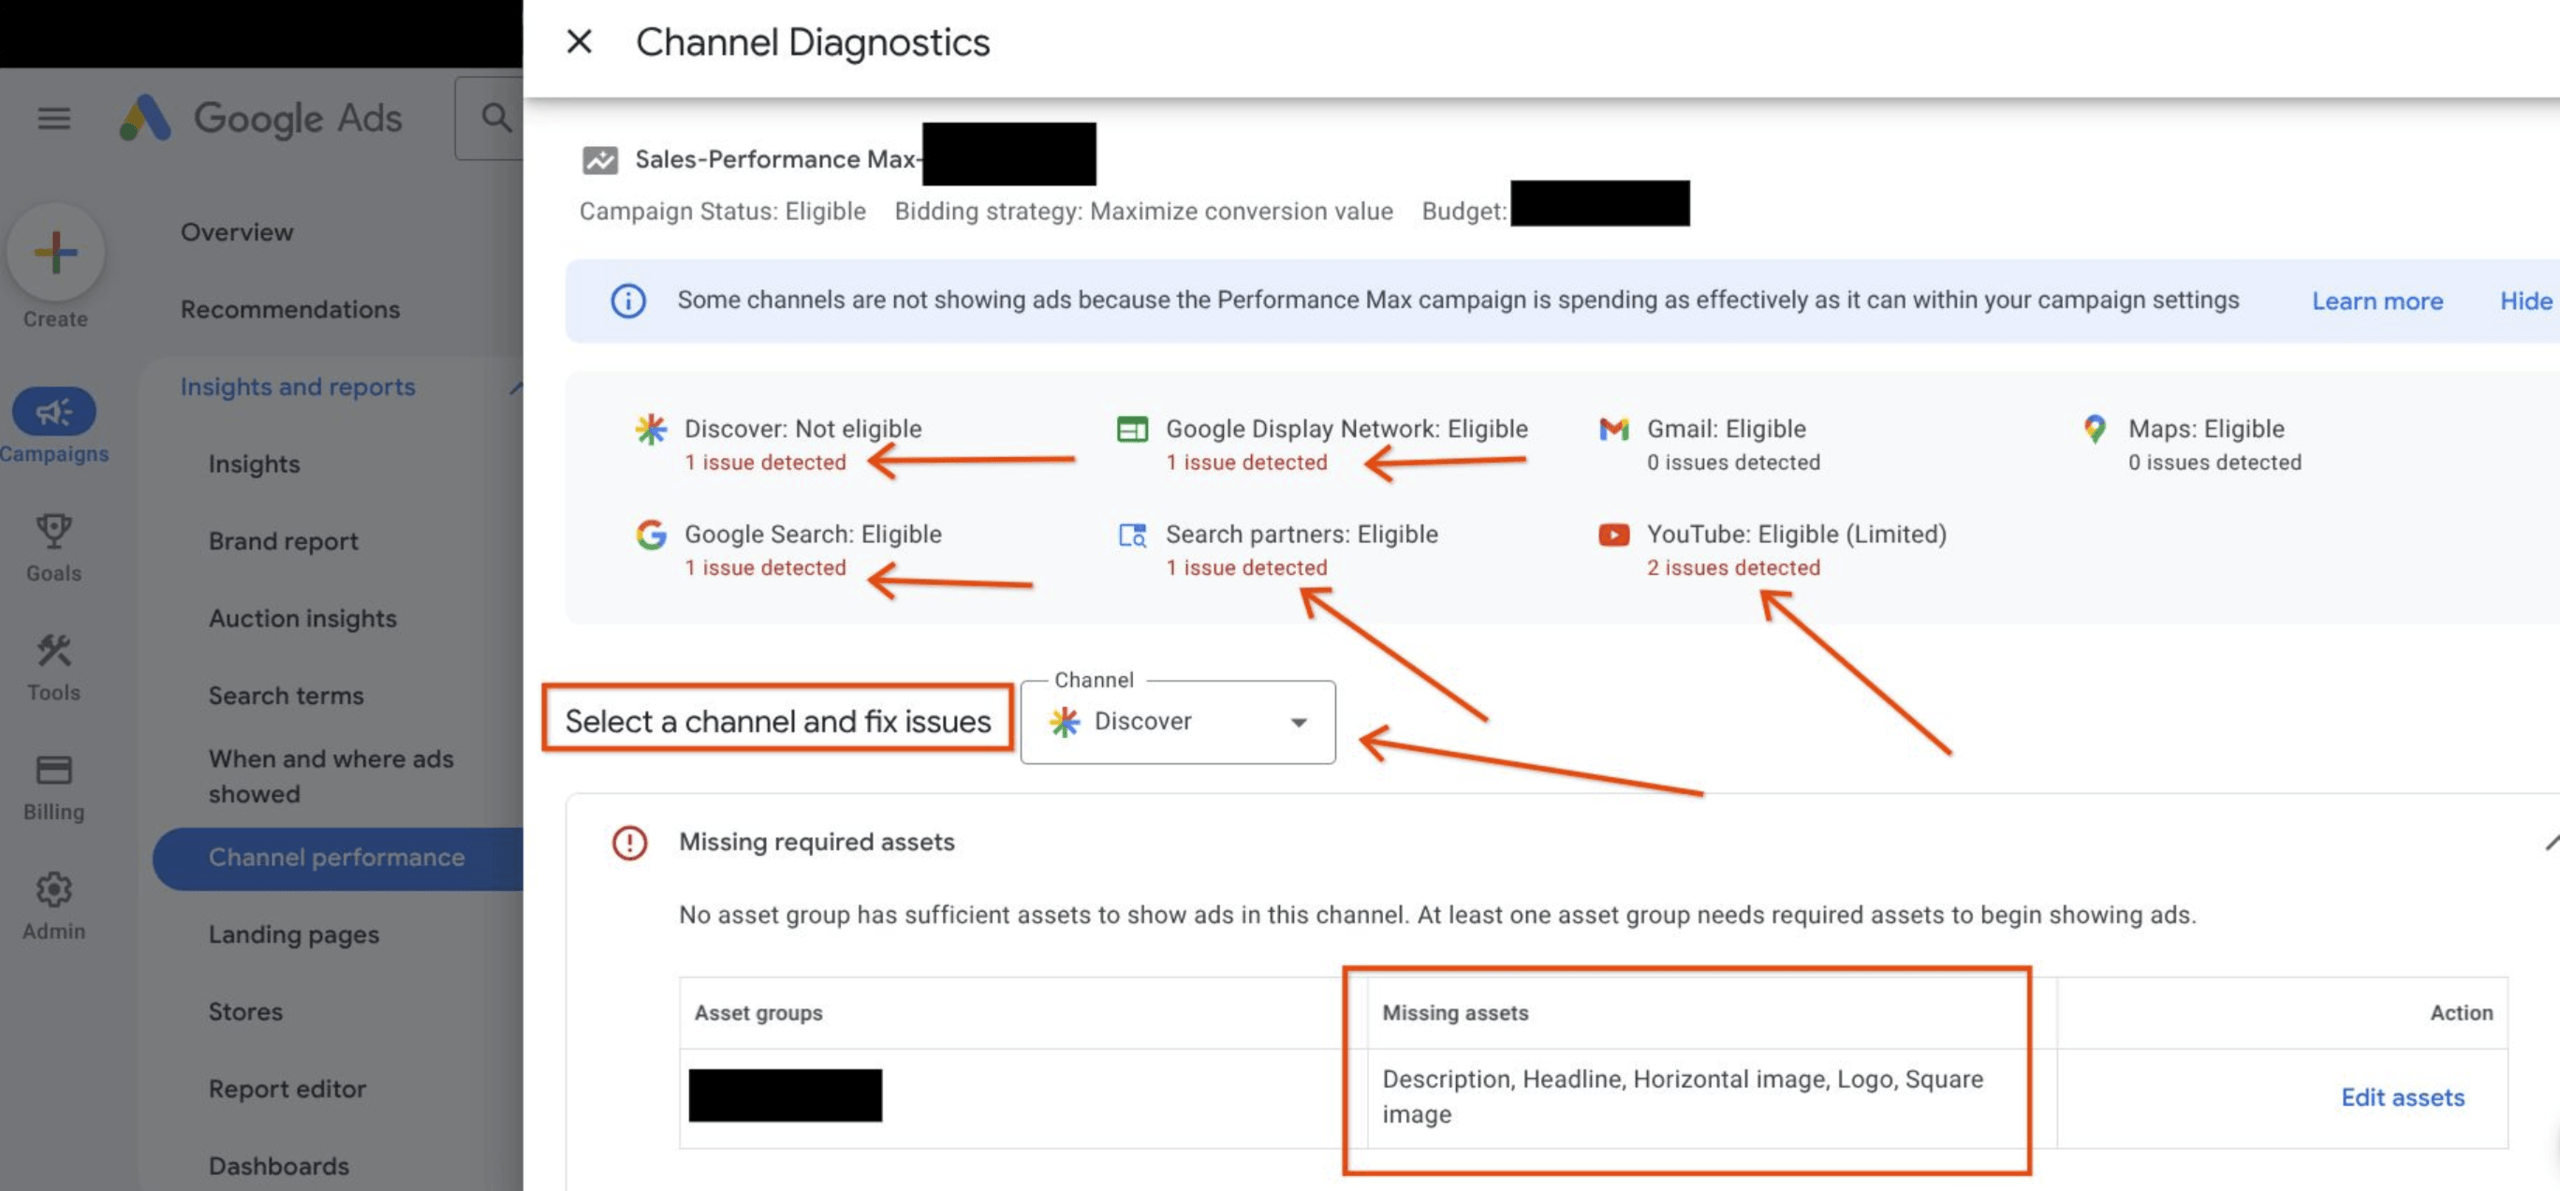
Task: Open Tools wrench icon
Action: (x=54, y=651)
